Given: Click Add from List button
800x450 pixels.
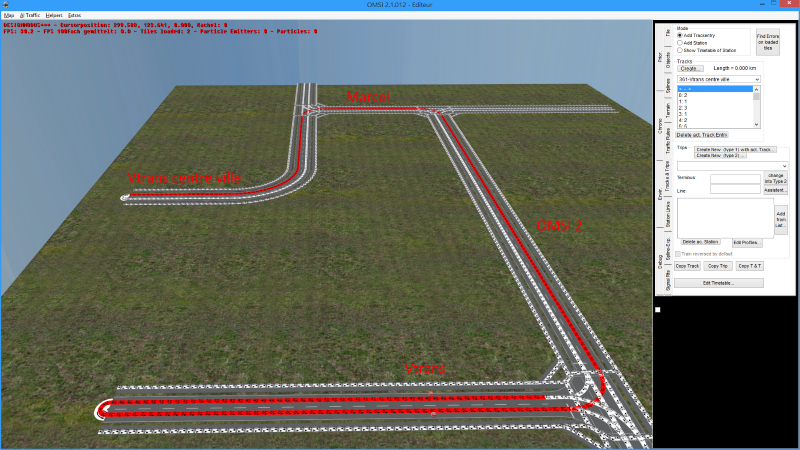Looking at the screenshot, I should point(781,219).
